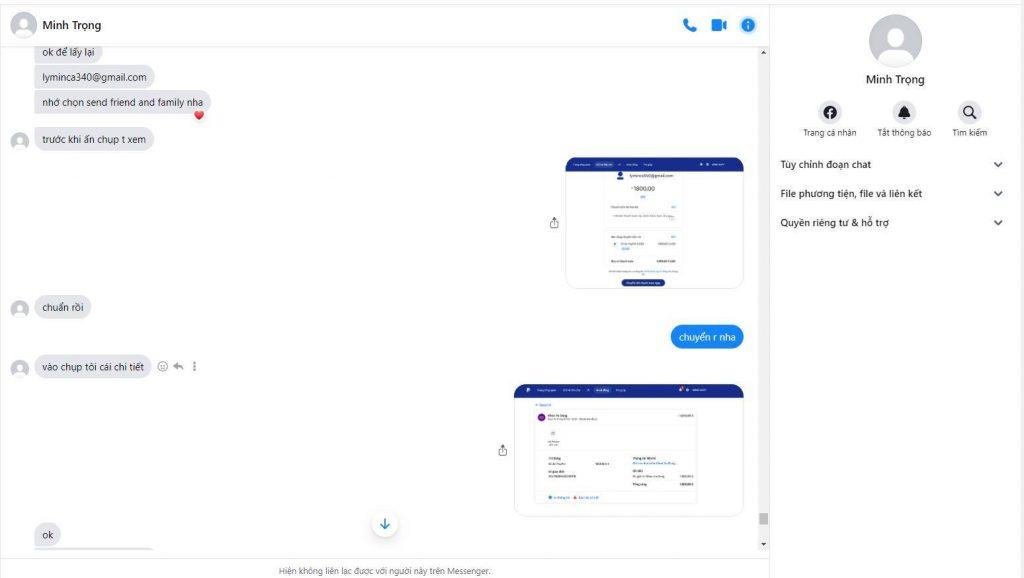Toggle the conversation info panel icon
The height and width of the screenshot is (578, 1024).
[748, 25]
